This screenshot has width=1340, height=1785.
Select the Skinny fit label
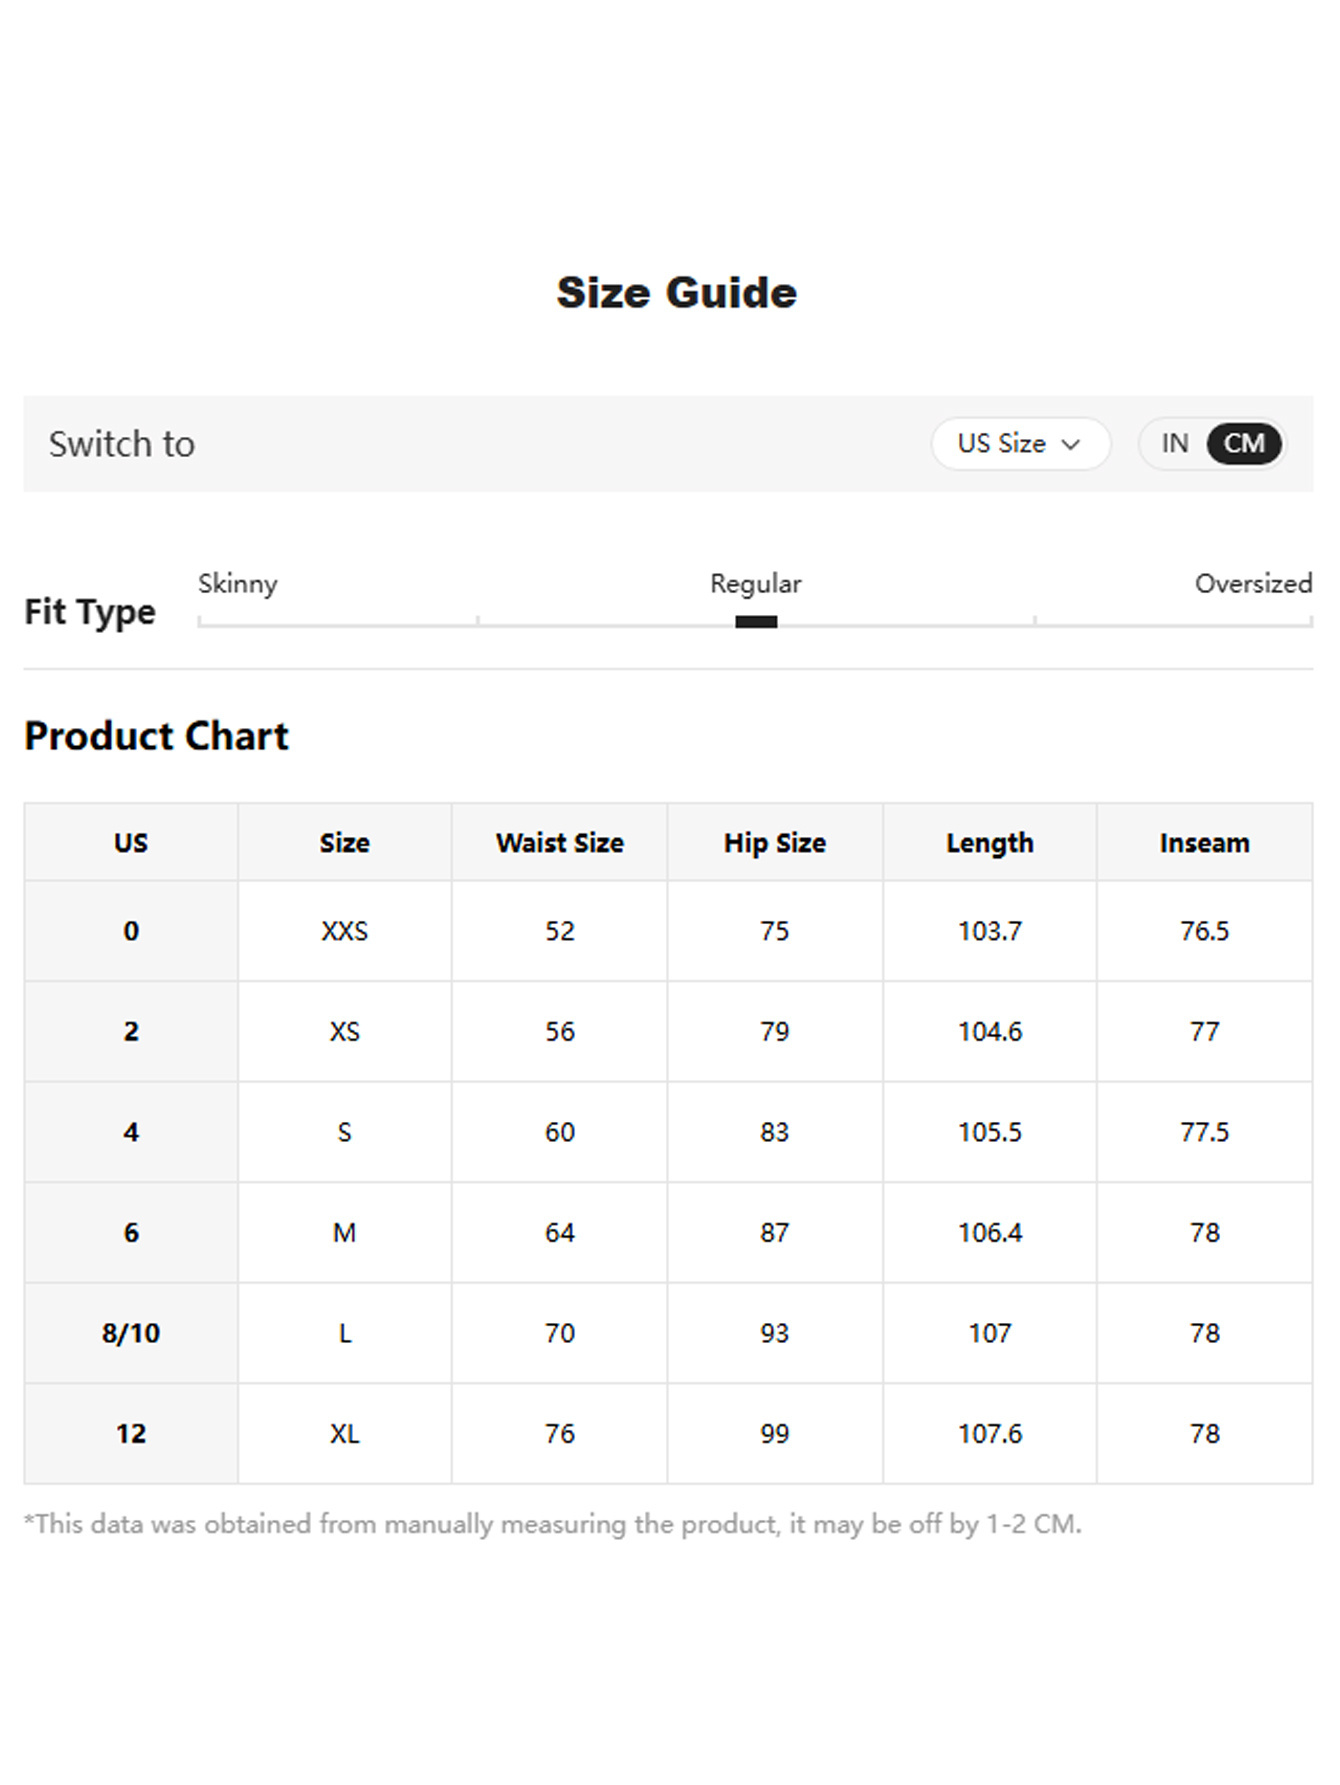click(238, 584)
